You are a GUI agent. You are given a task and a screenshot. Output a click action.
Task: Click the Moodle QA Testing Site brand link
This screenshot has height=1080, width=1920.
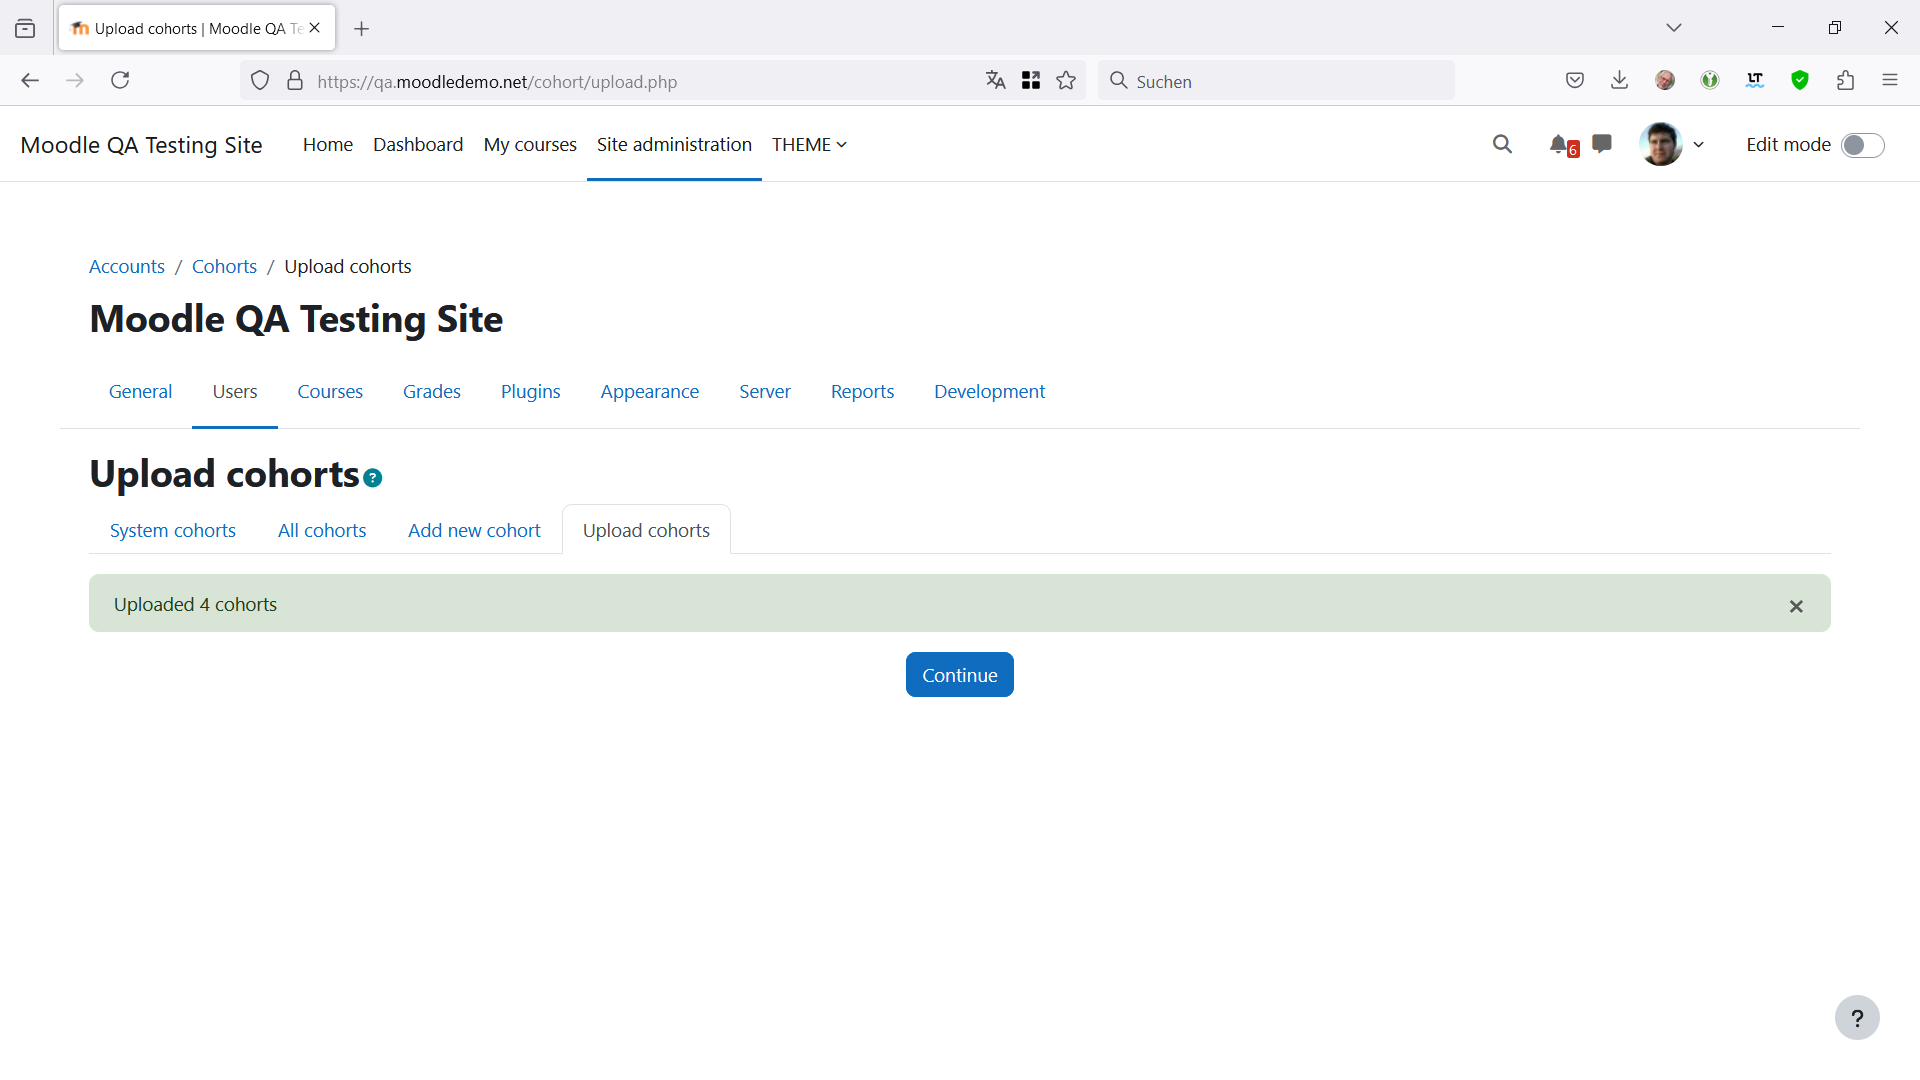(141, 145)
